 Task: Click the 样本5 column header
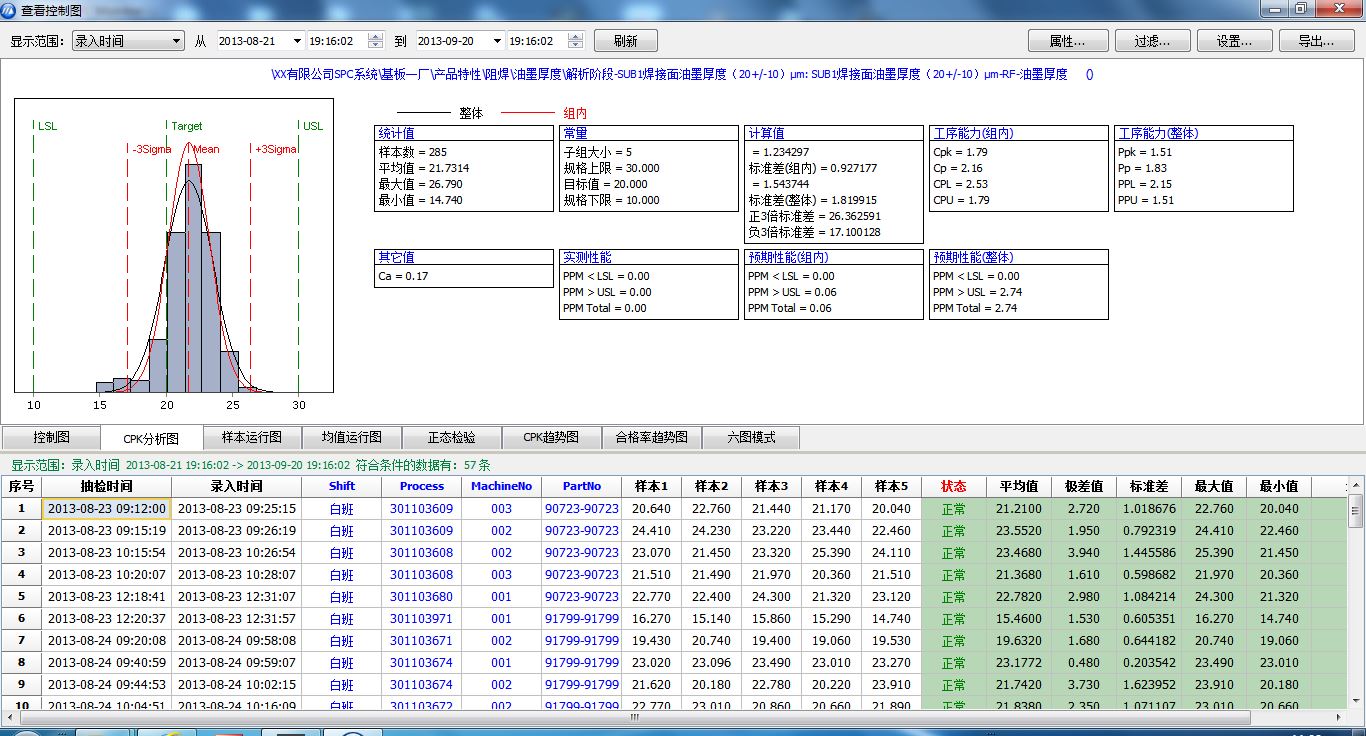point(892,486)
